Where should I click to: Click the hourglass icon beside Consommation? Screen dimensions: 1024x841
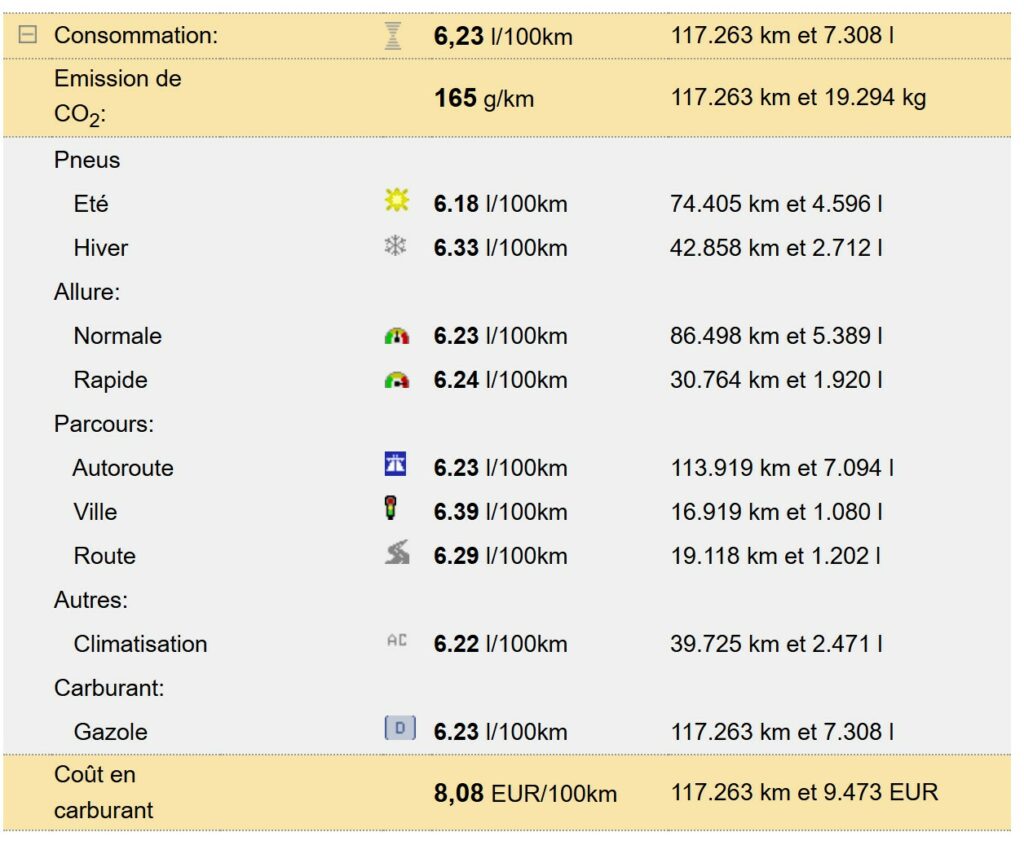click(394, 36)
